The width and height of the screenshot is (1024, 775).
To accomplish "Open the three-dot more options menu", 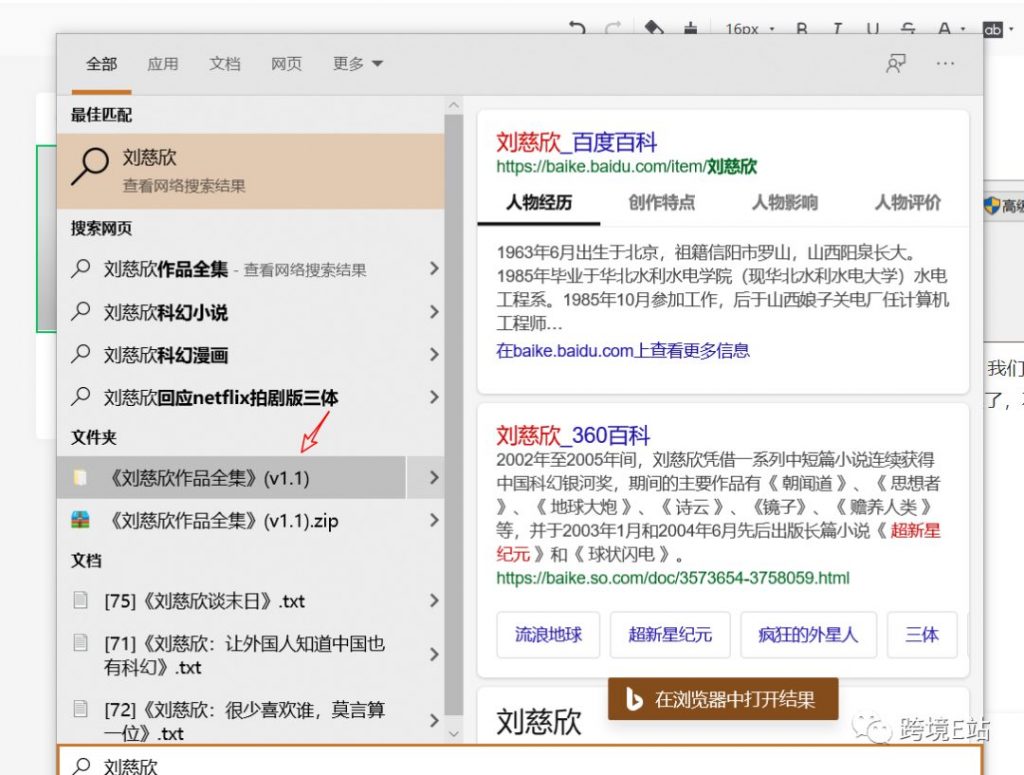I will point(945,63).
